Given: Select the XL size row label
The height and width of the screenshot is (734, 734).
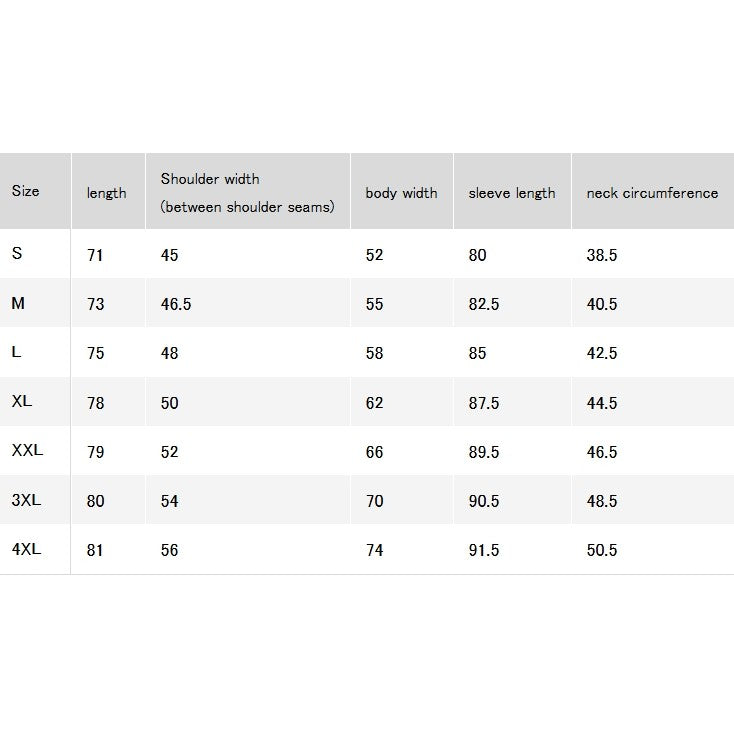Looking at the screenshot, I should 22,401.
